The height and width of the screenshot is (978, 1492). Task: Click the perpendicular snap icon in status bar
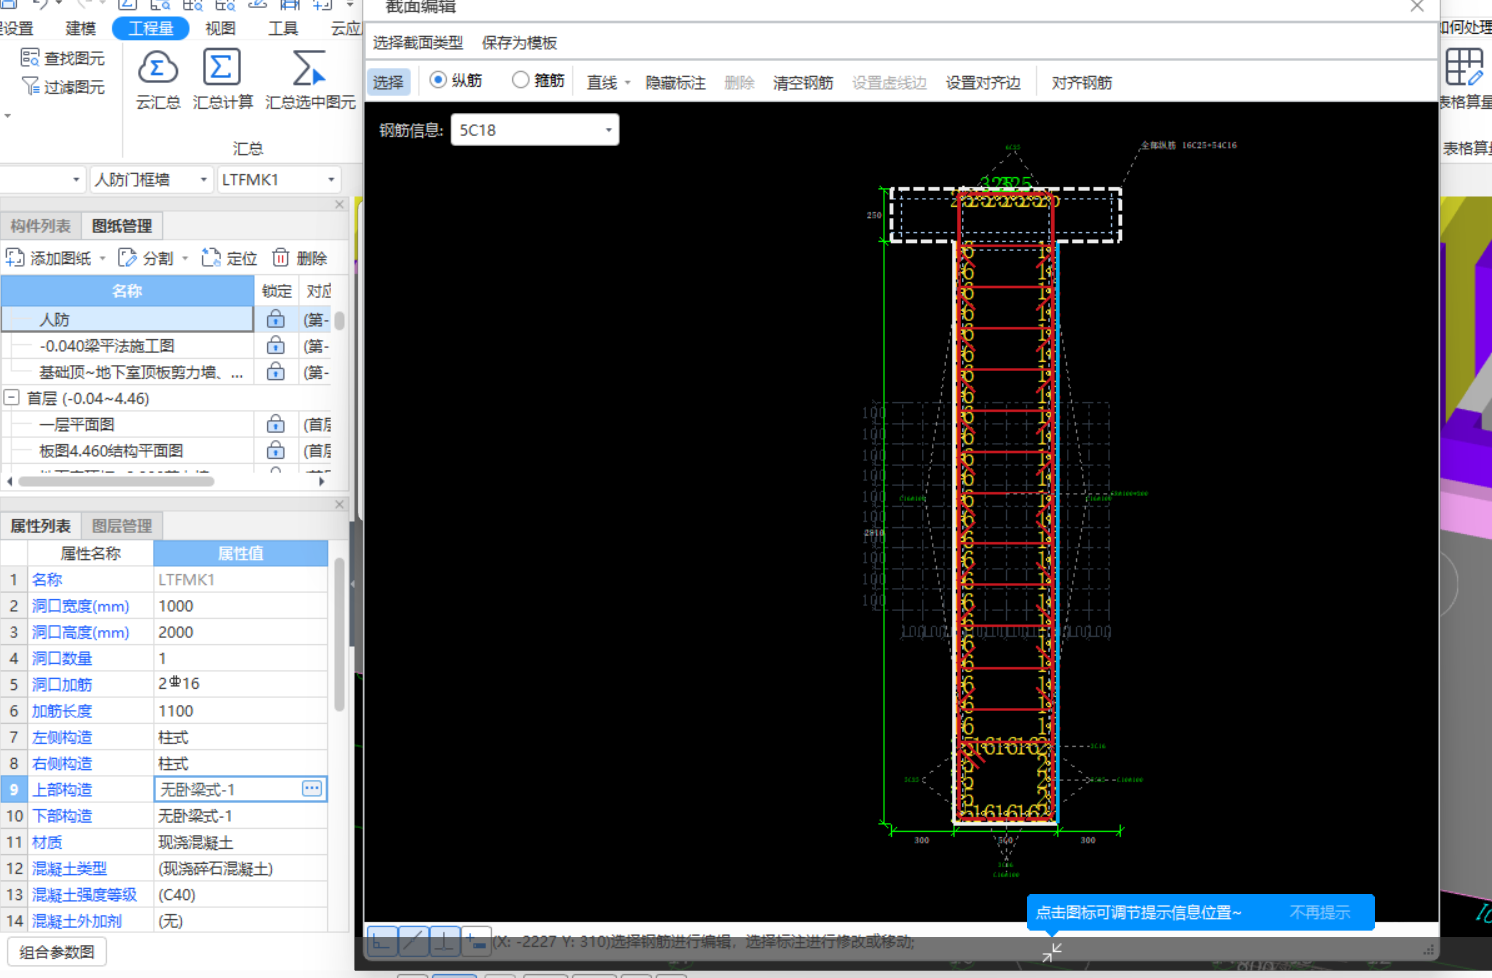[444, 941]
